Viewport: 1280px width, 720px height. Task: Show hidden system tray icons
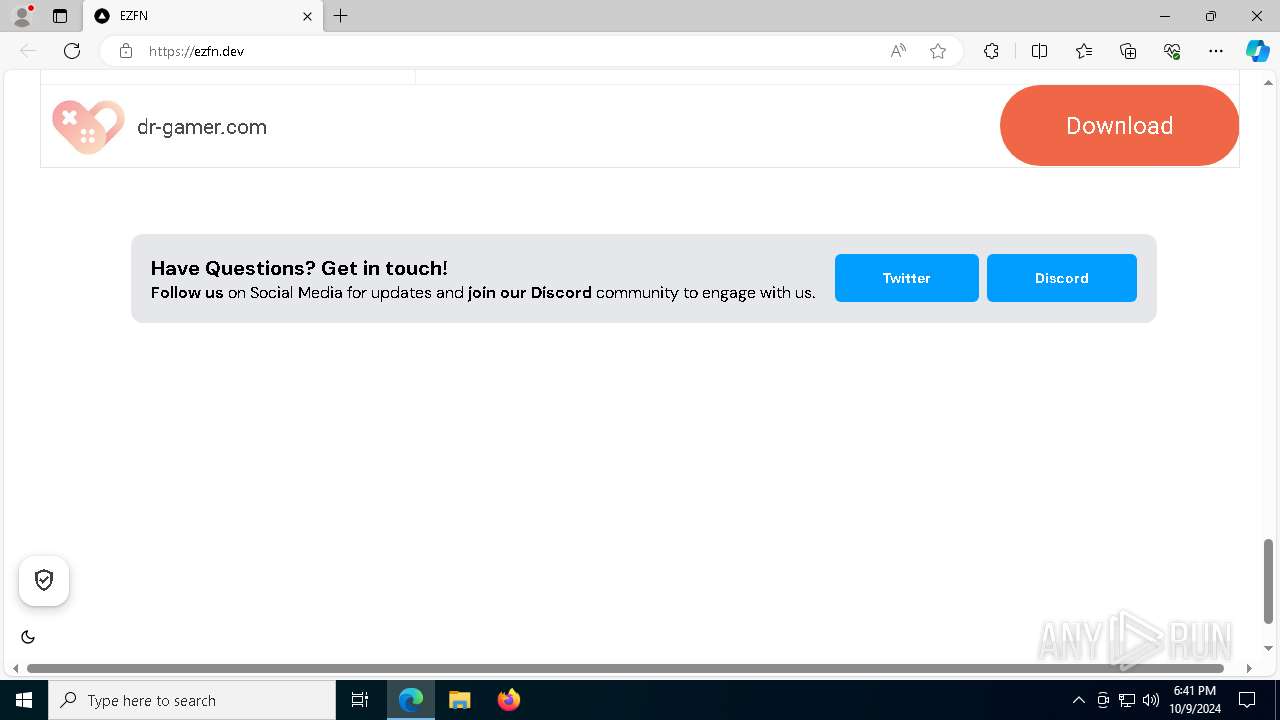(x=1078, y=700)
